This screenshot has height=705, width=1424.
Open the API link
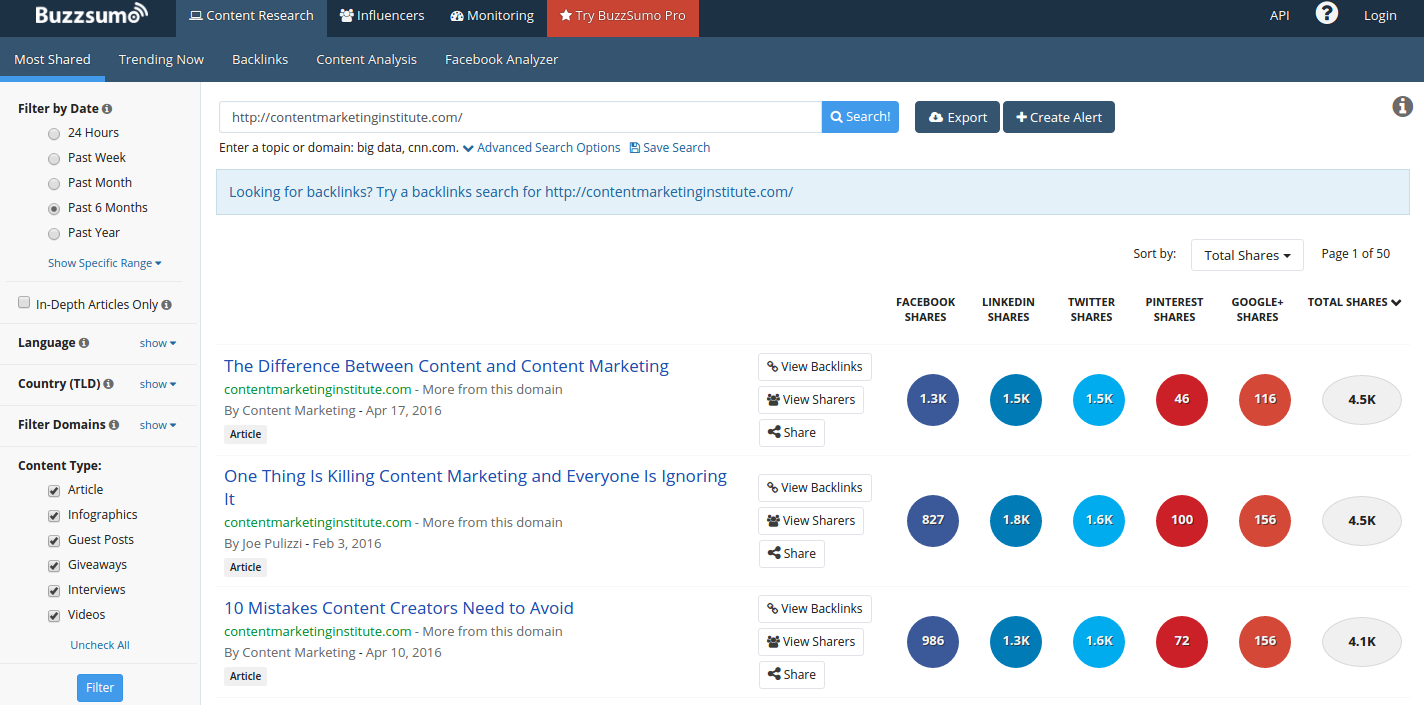[x=1279, y=15]
